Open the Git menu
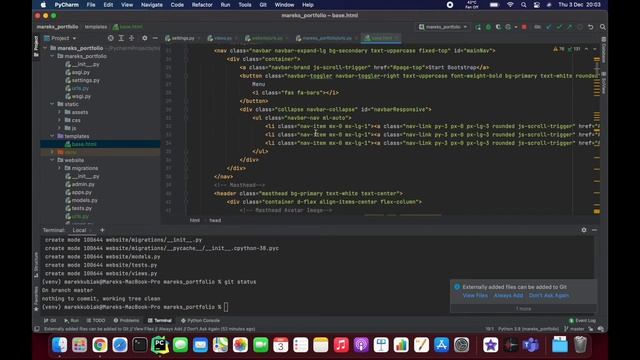This screenshot has height=360, width=640. (x=263, y=5)
